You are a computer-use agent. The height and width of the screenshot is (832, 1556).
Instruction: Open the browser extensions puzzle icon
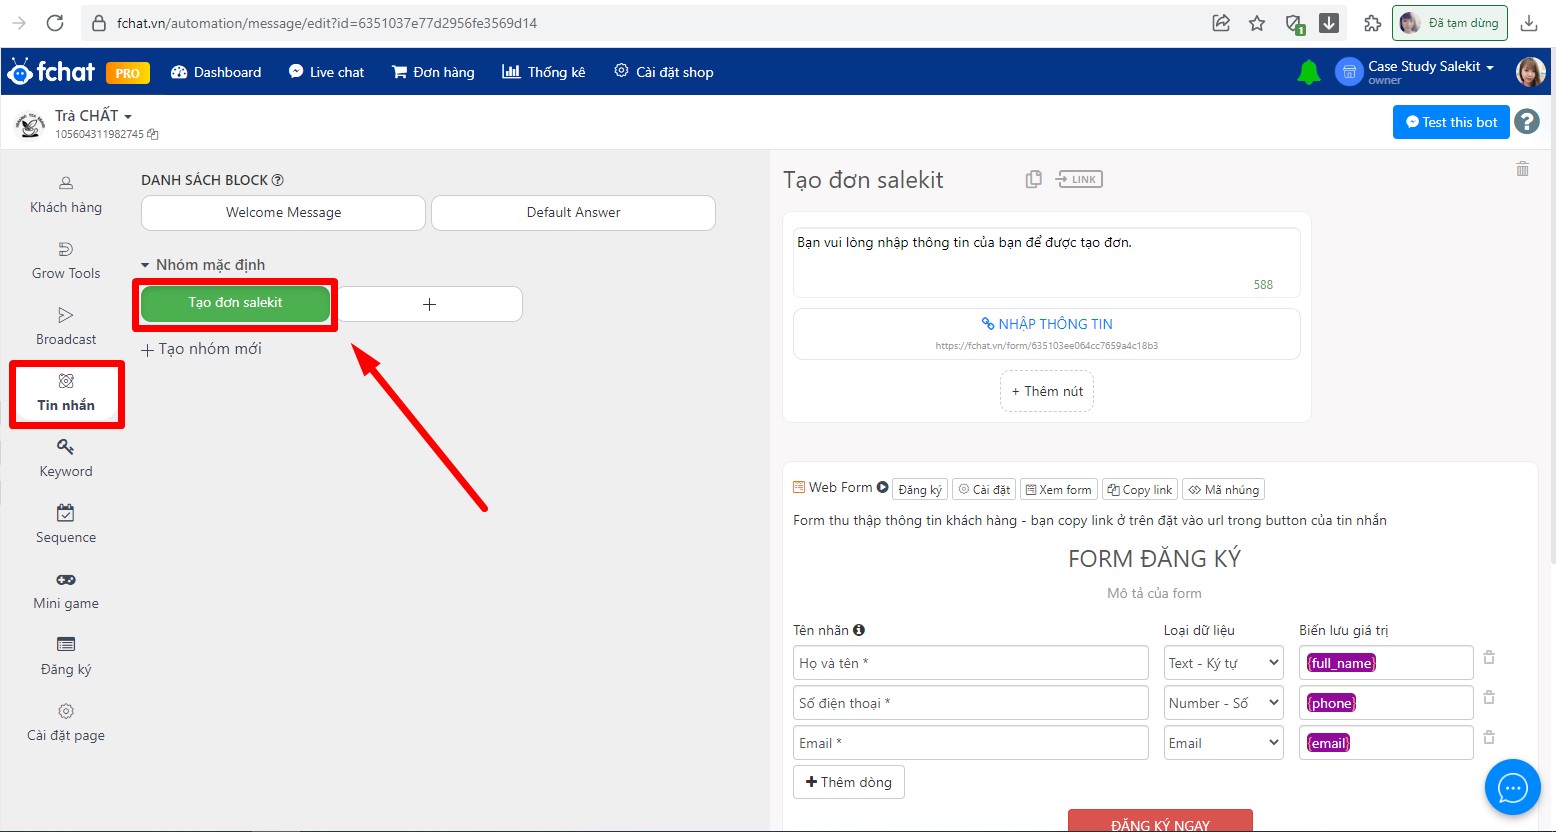pos(1372,23)
